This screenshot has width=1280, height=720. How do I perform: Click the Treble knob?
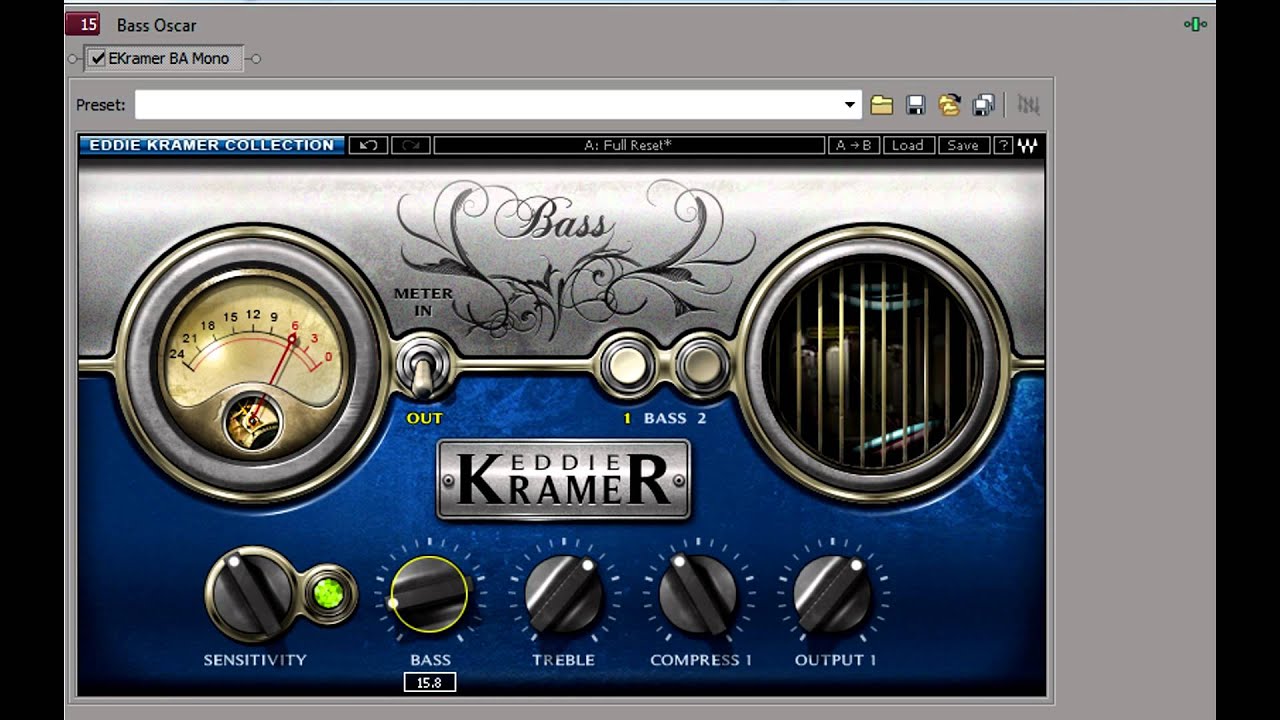click(x=563, y=595)
